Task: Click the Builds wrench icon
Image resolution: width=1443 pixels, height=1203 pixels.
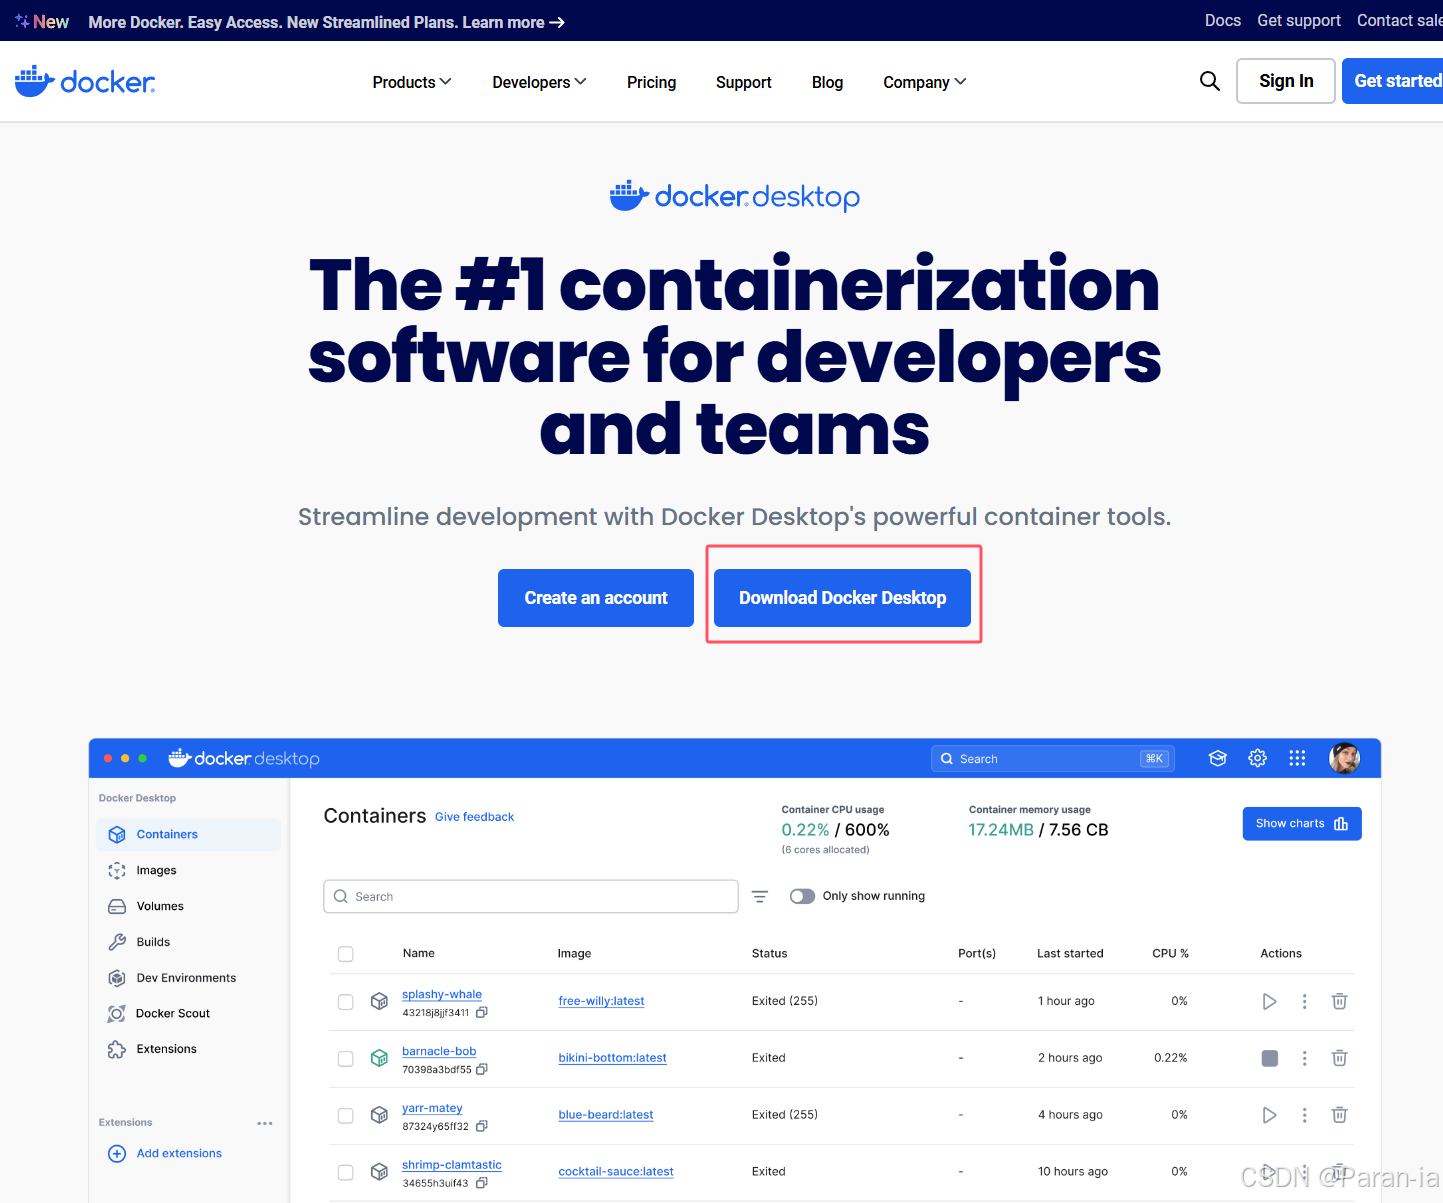Action: (117, 942)
